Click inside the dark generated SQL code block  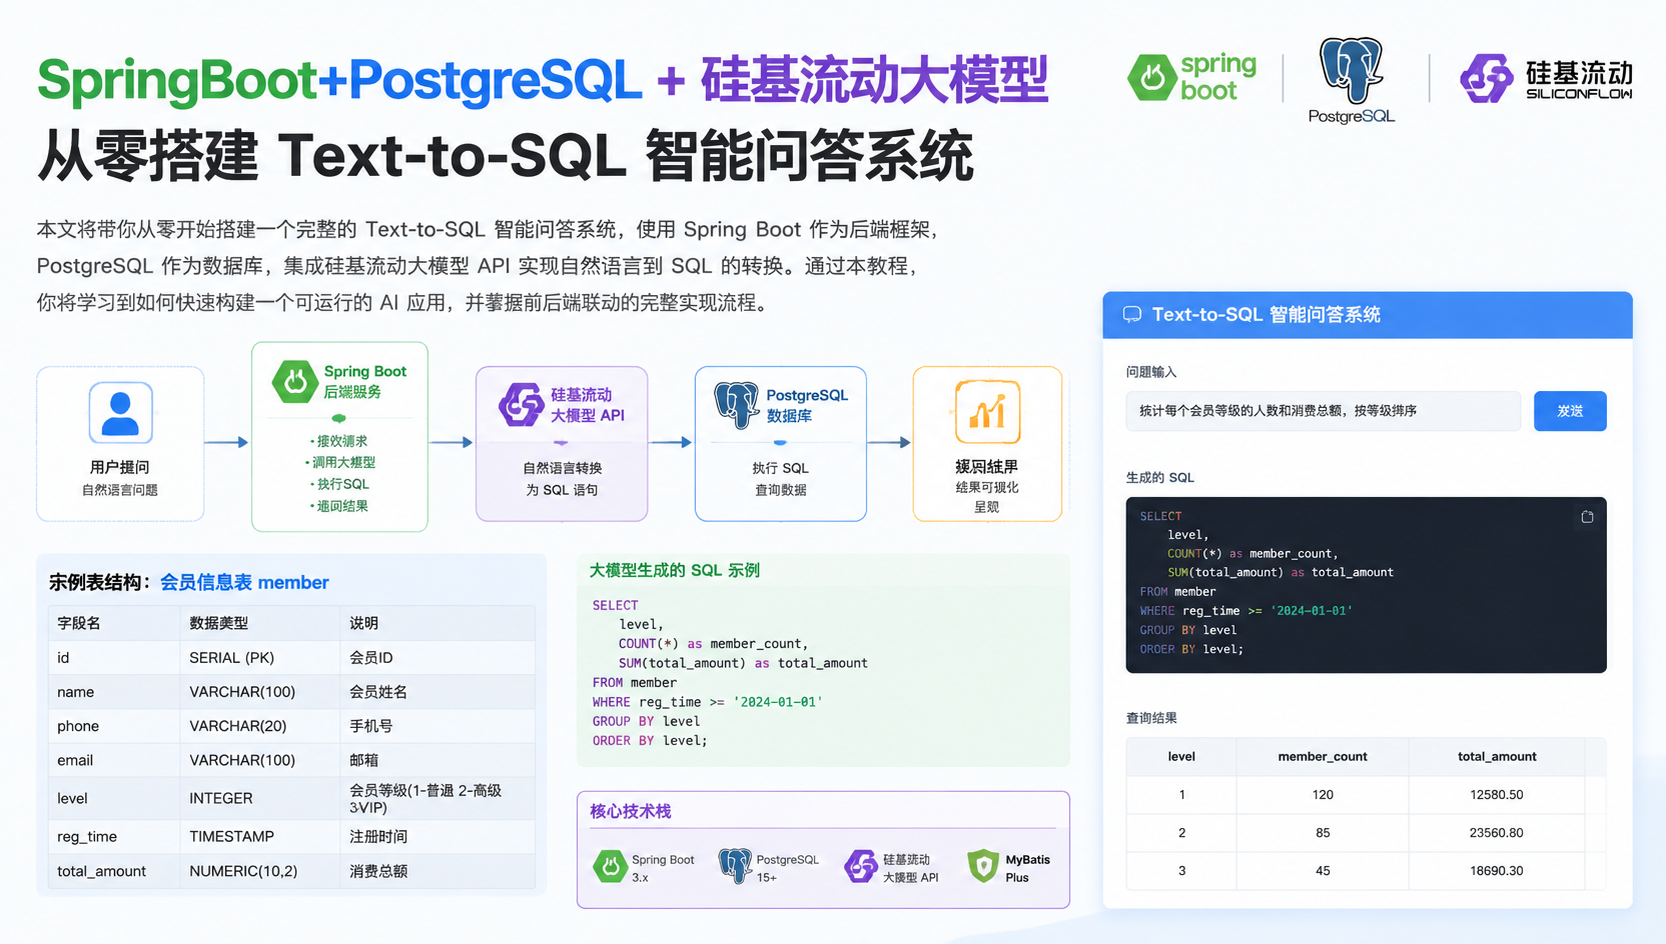coord(1366,585)
